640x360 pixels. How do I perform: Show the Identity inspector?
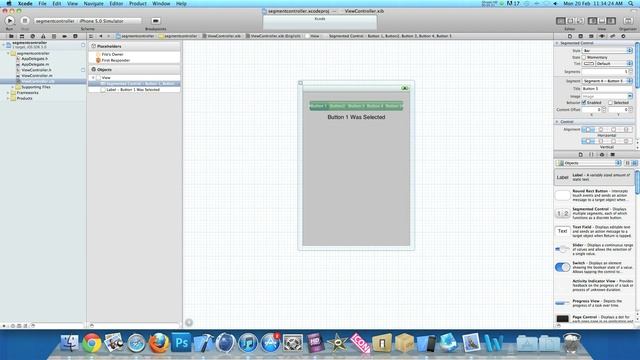tap(591, 36)
